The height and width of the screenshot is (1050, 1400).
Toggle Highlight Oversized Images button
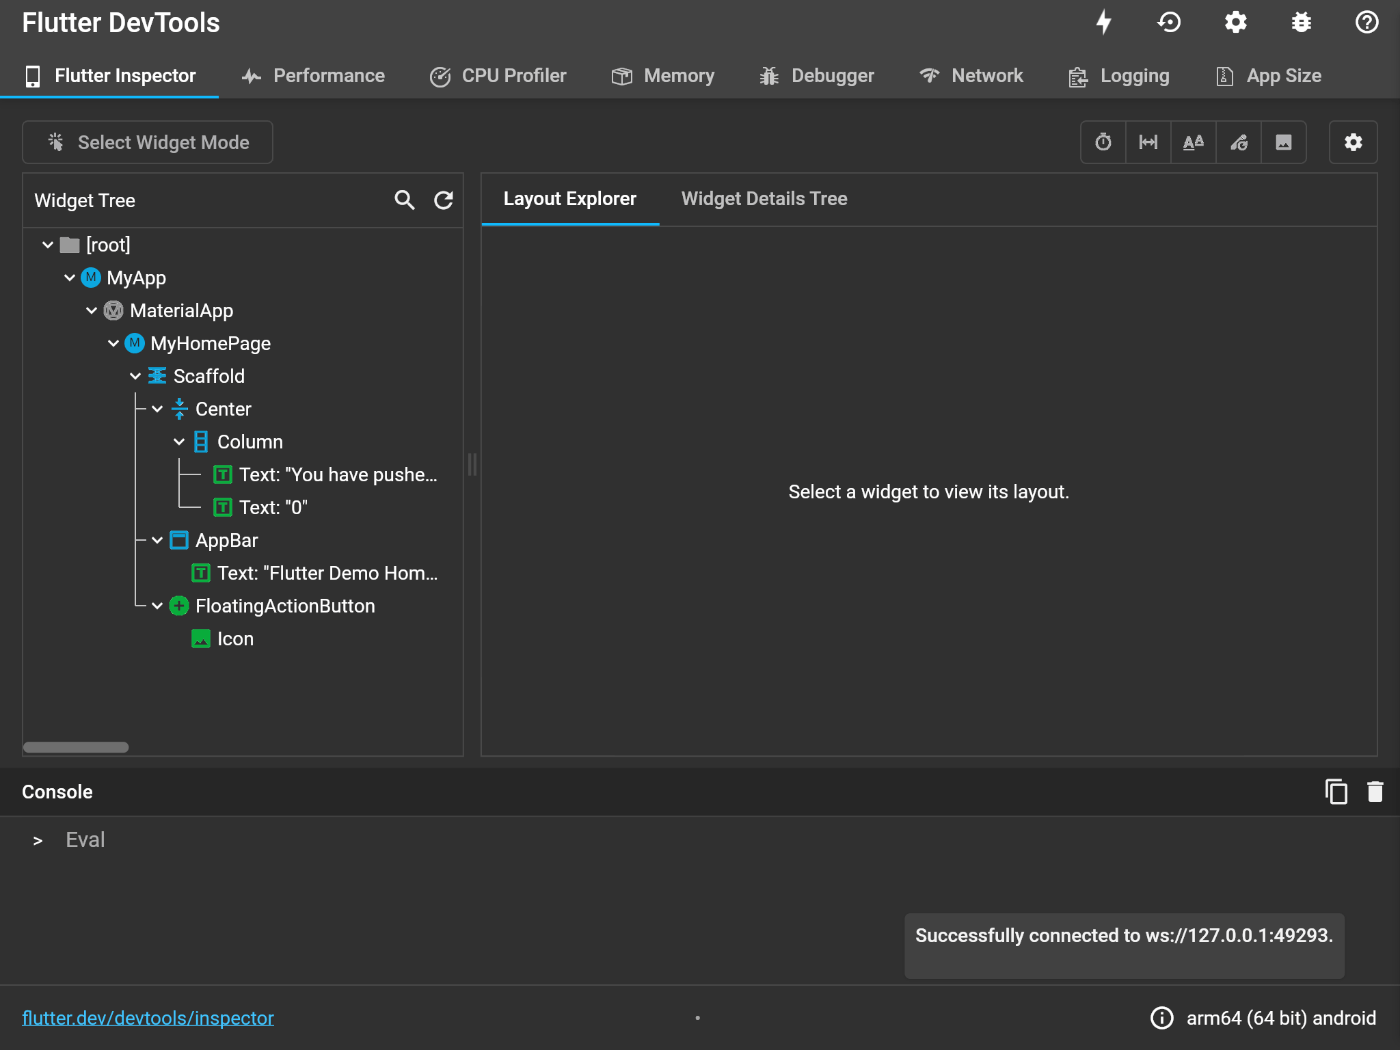pos(1284,142)
